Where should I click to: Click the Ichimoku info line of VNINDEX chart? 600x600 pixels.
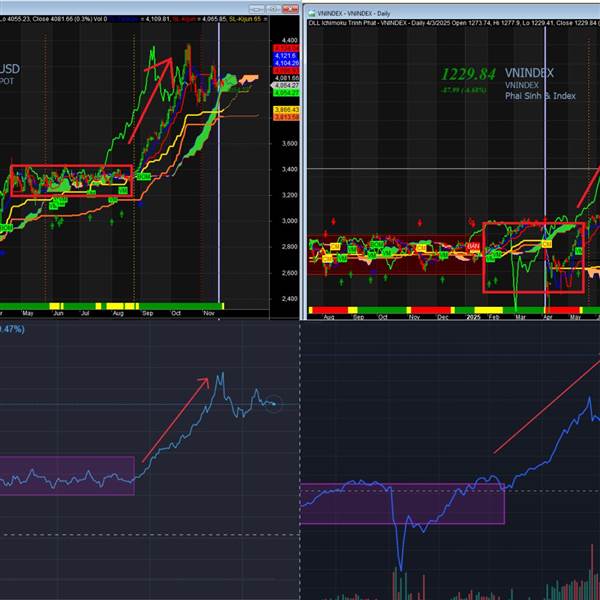point(454,23)
